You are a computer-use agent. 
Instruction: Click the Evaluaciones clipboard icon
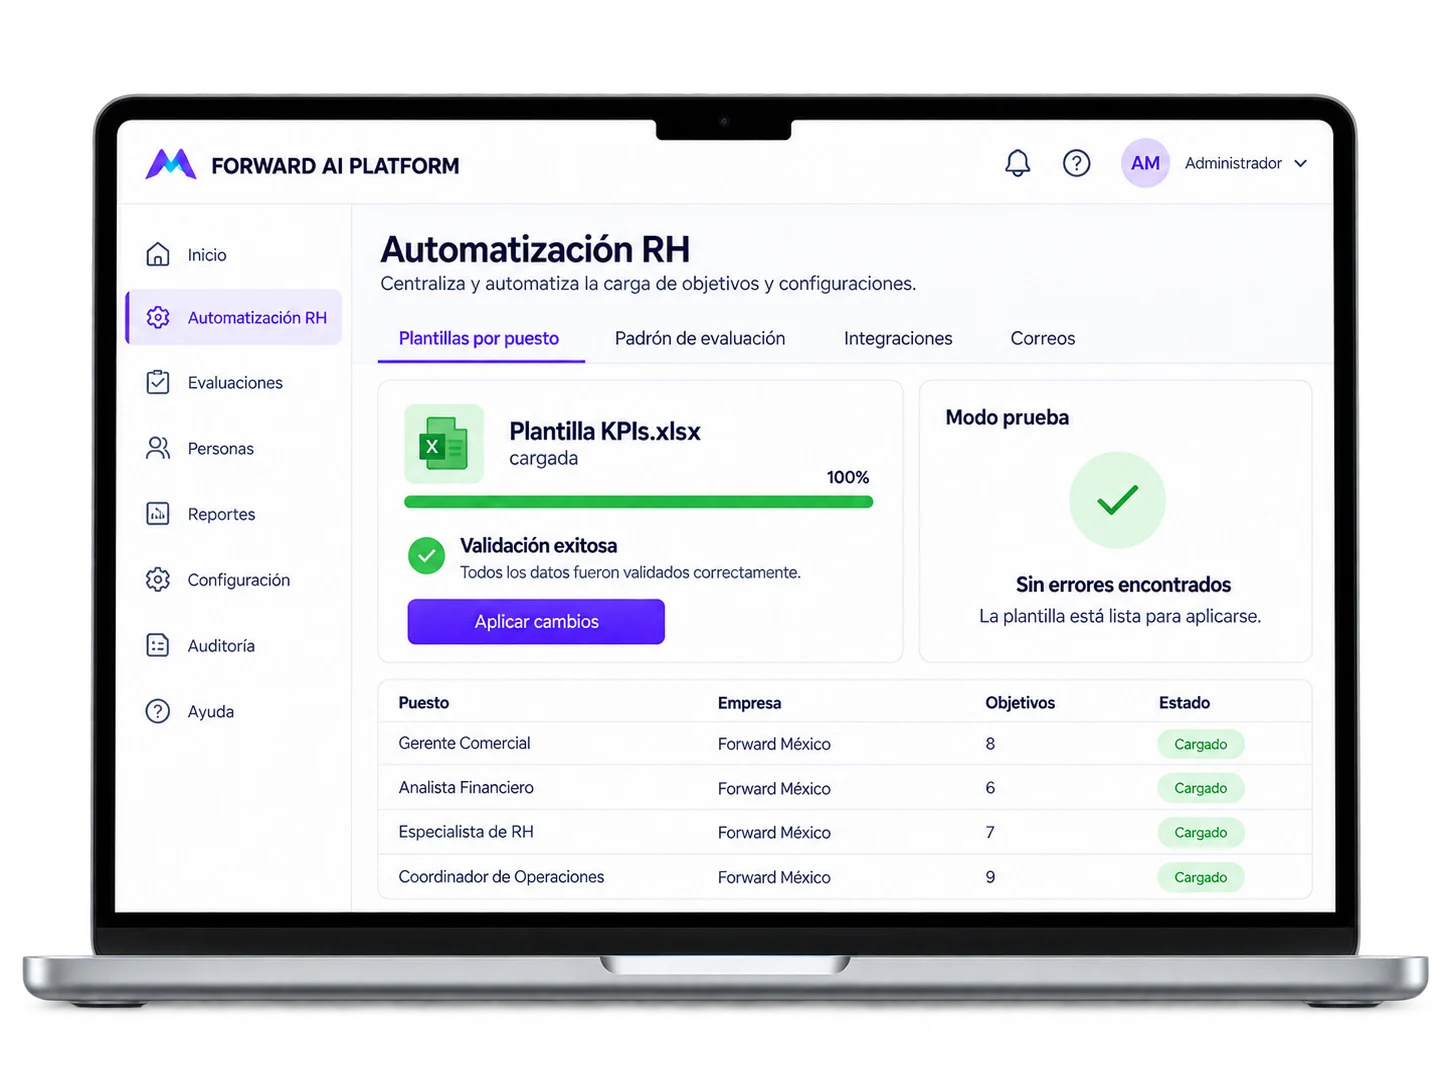point(158,382)
